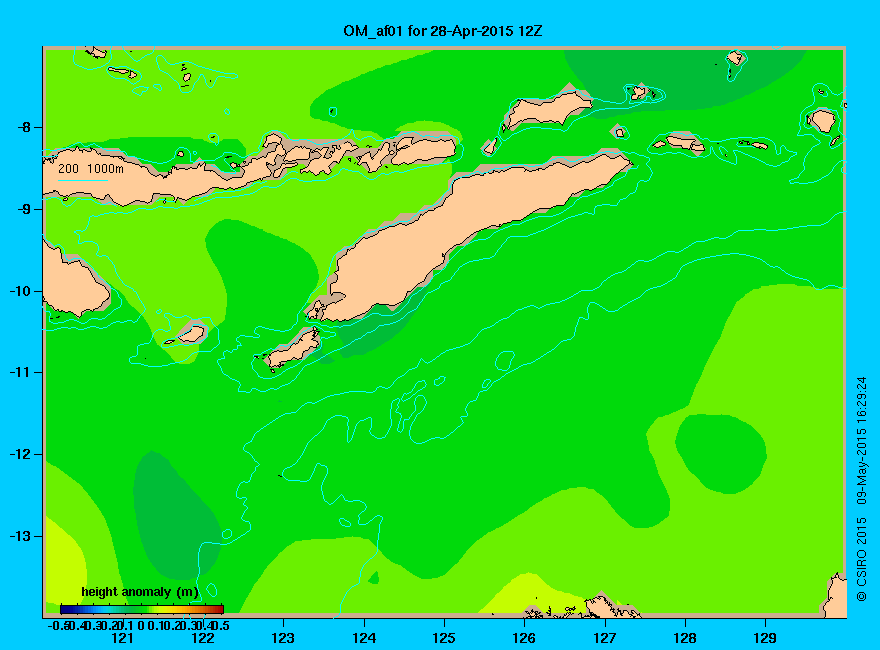The image size is (880, 650).
Task: Click longitude label 129
Action: (x=765, y=638)
